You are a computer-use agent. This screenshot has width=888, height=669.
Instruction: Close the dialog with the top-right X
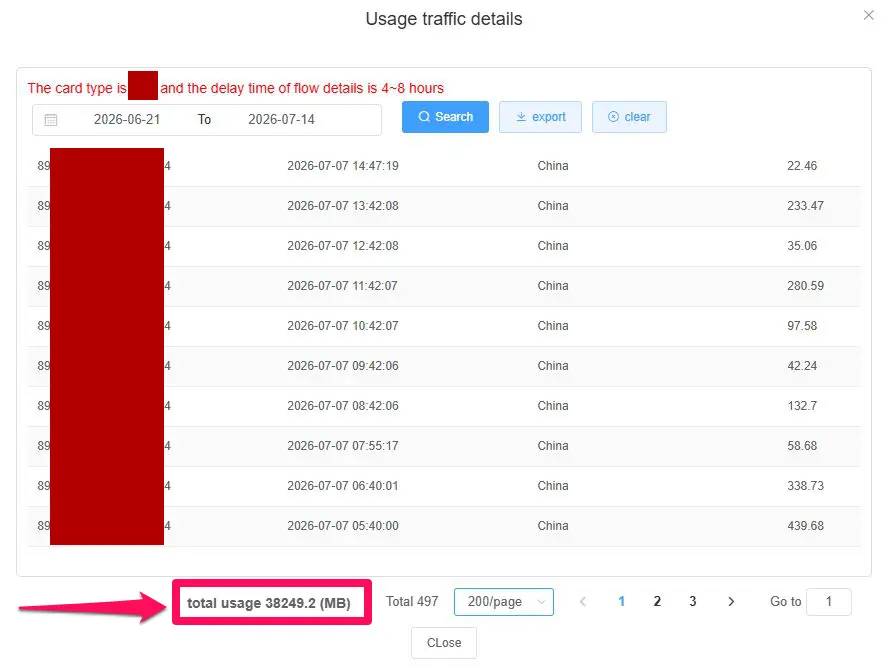[869, 15]
